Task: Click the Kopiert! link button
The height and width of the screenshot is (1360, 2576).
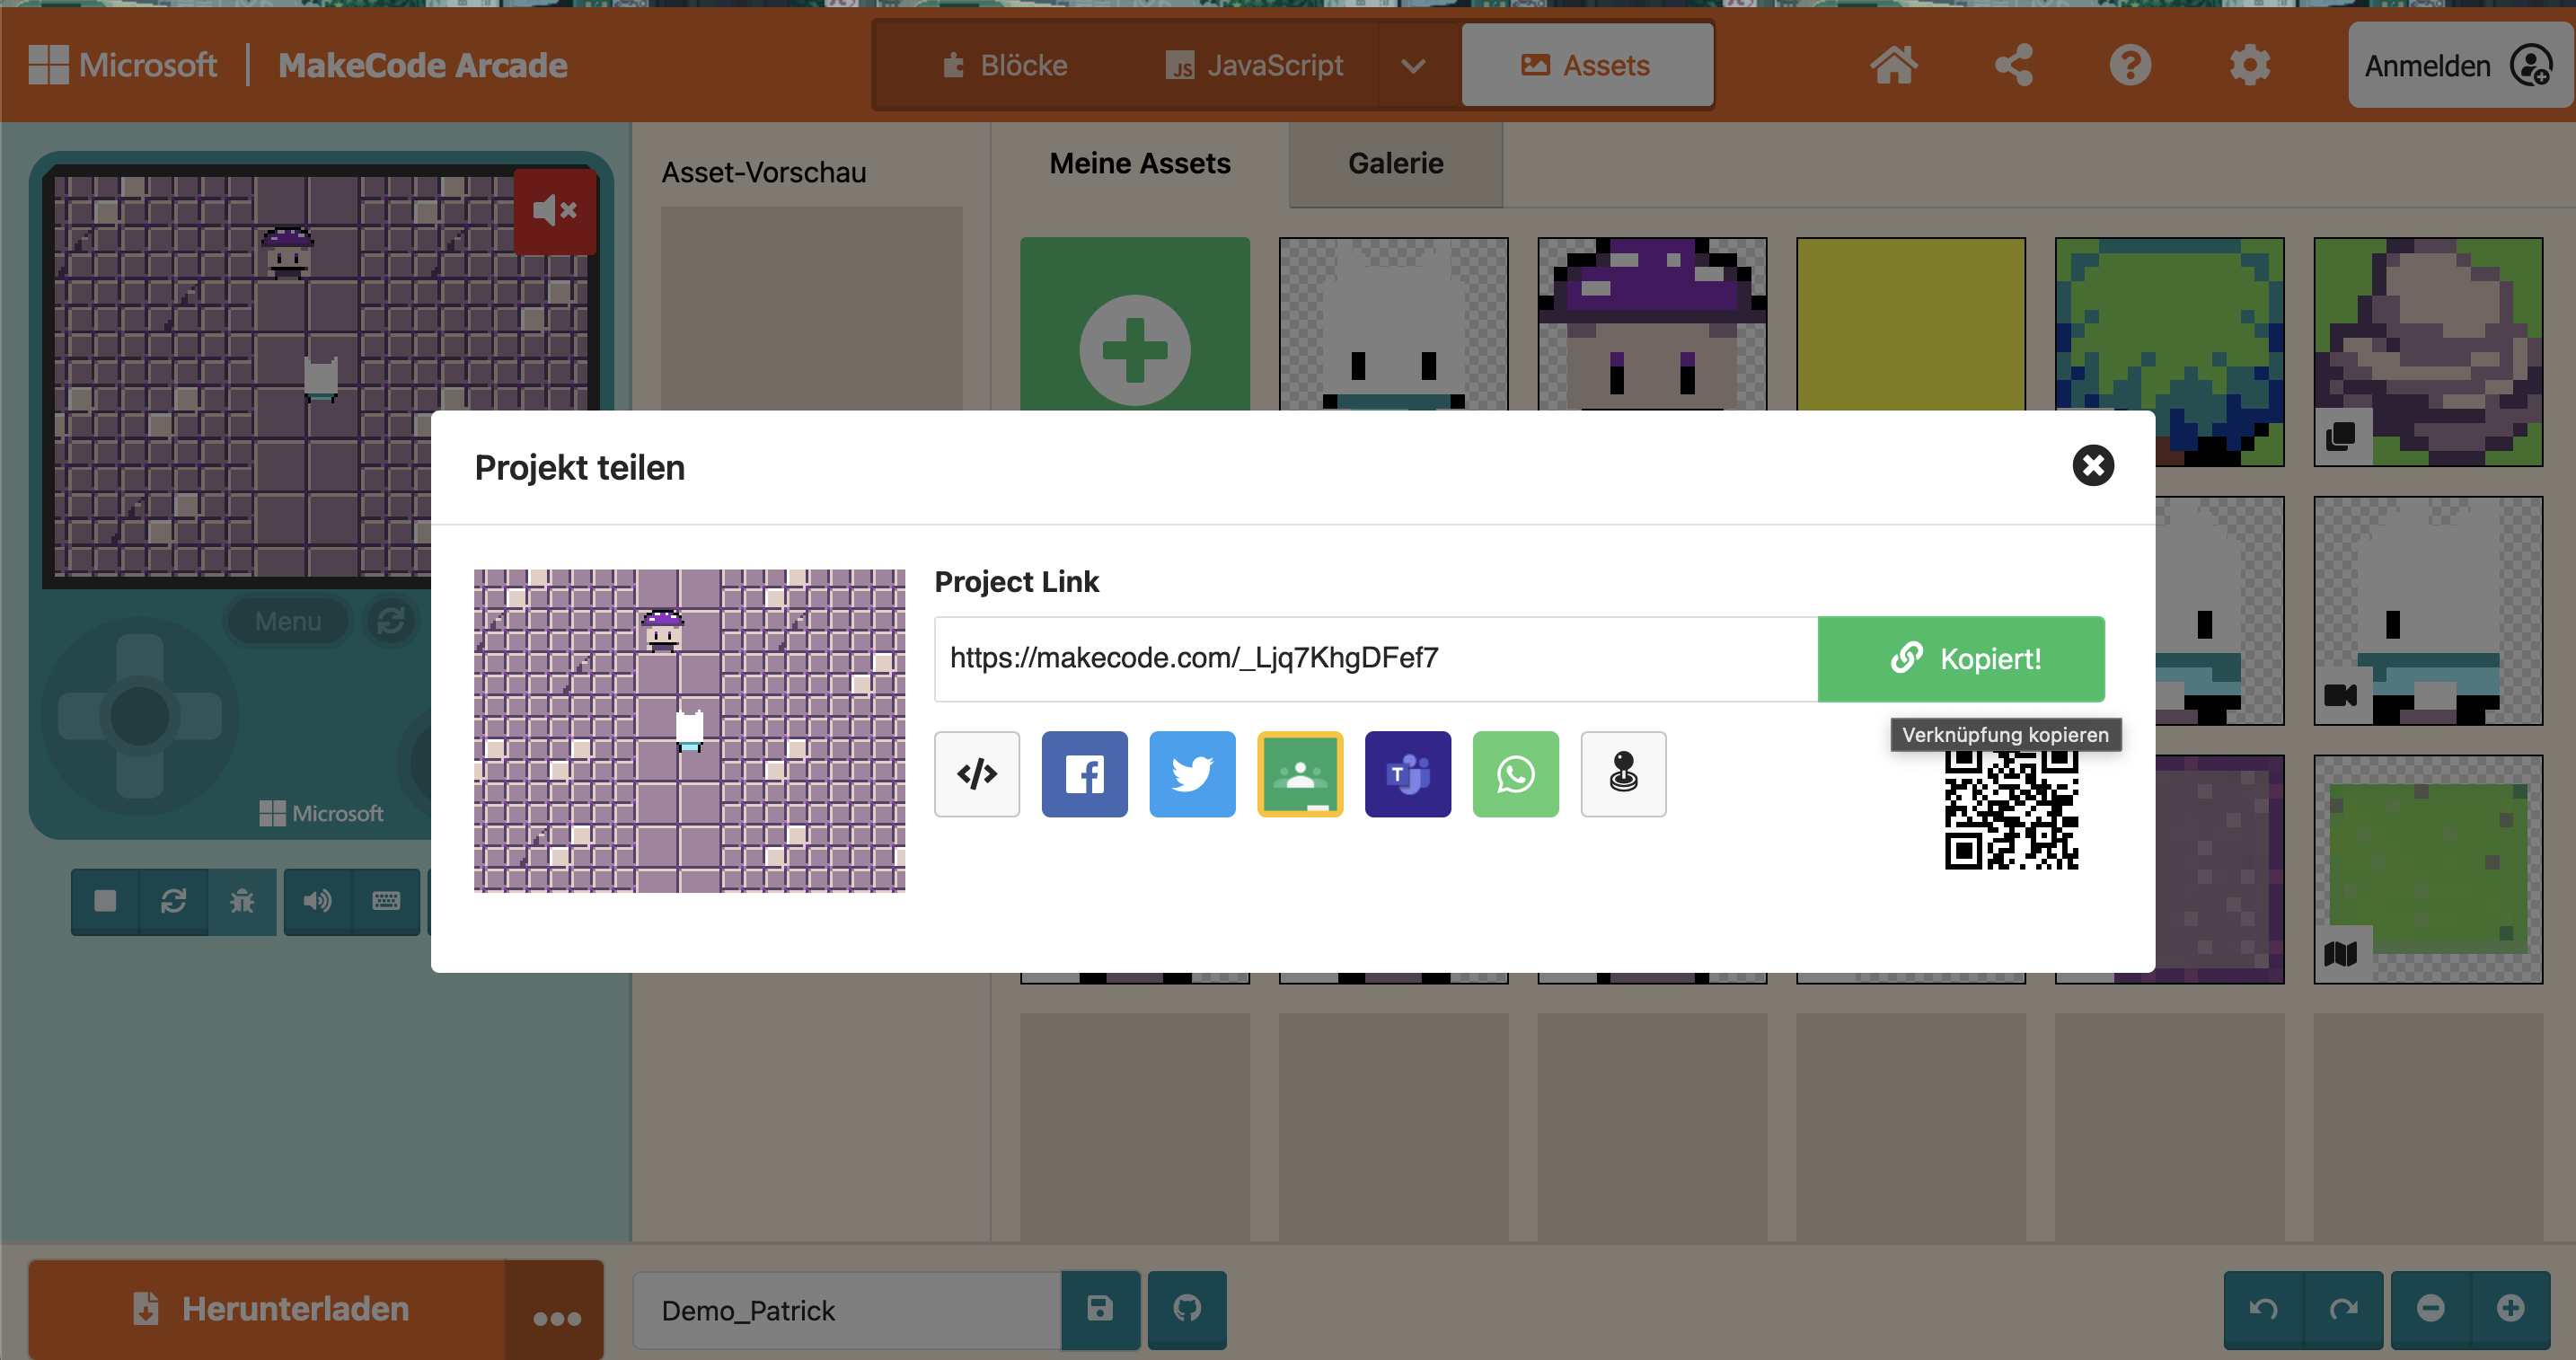Action: click(1960, 659)
